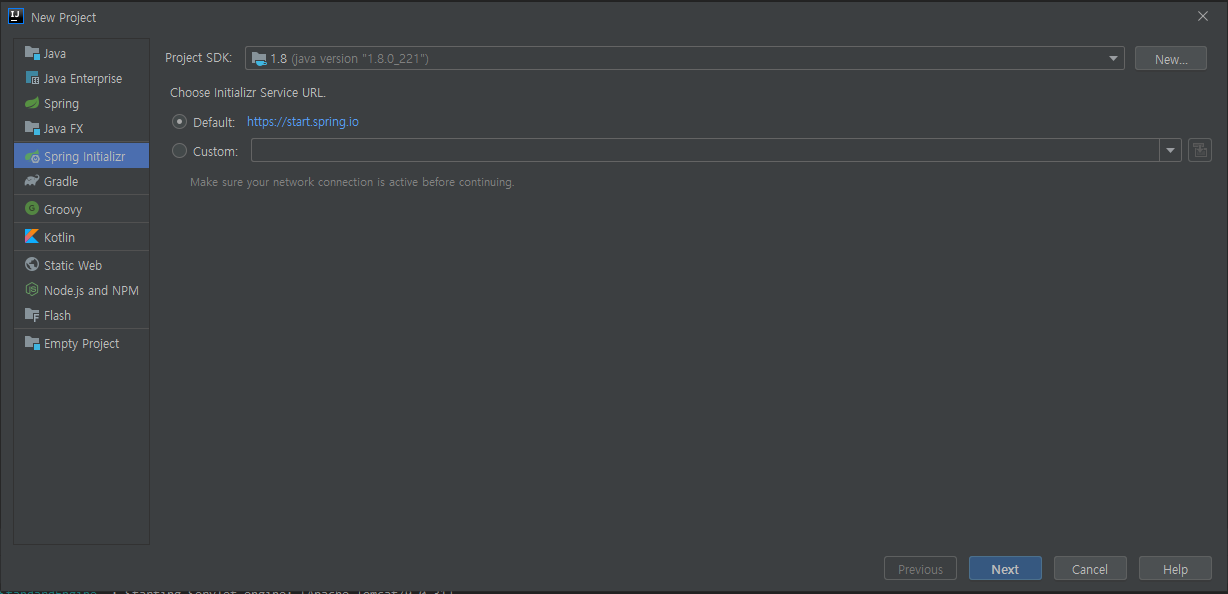The image size is (1228, 594).
Task: Select Spring Initializr in the list
Action: [81, 156]
